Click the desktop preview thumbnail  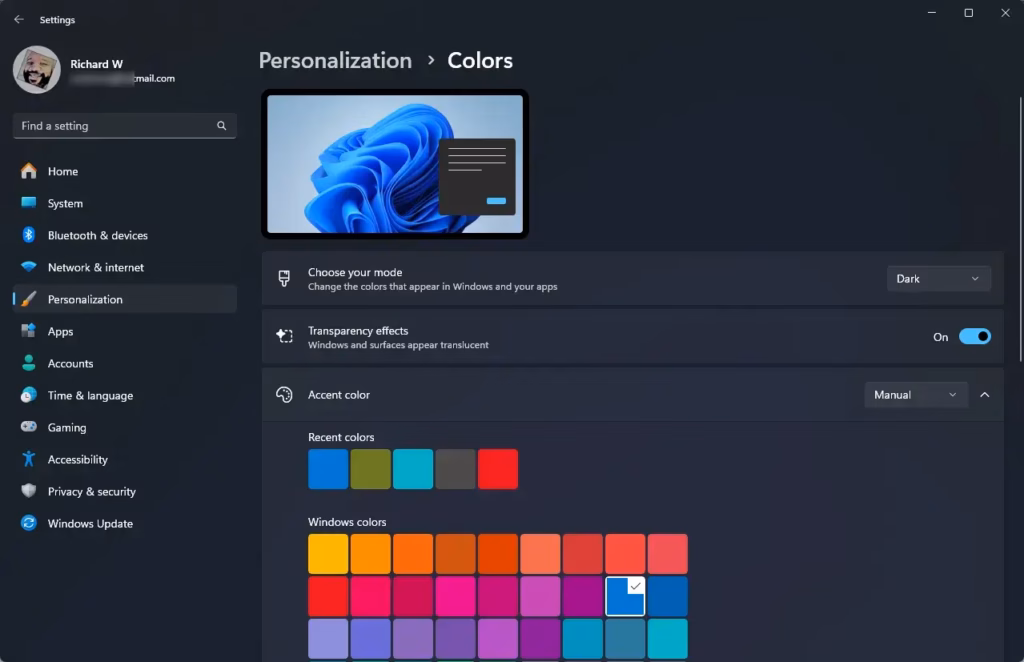click(x=395, y=164)
